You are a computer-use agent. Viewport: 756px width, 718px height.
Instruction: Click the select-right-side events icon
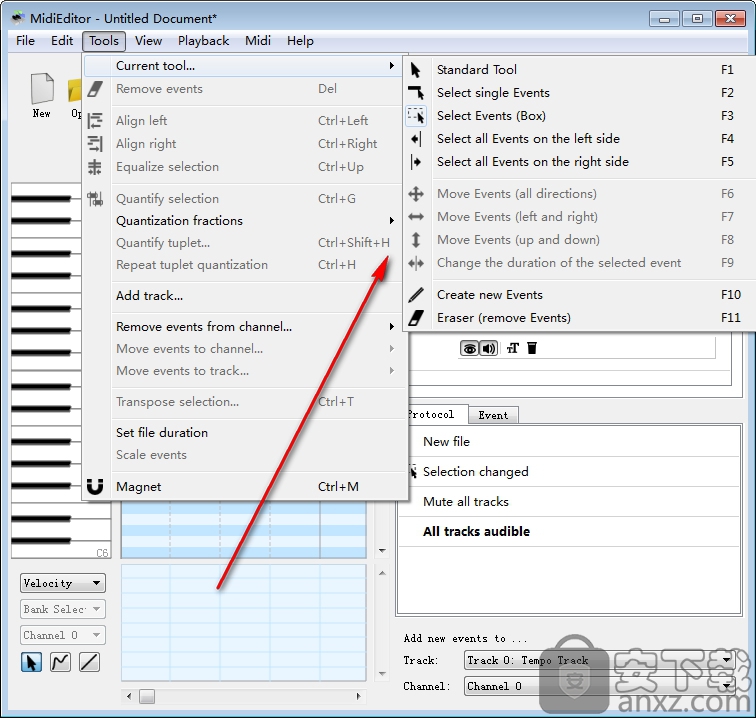point(416,162)
